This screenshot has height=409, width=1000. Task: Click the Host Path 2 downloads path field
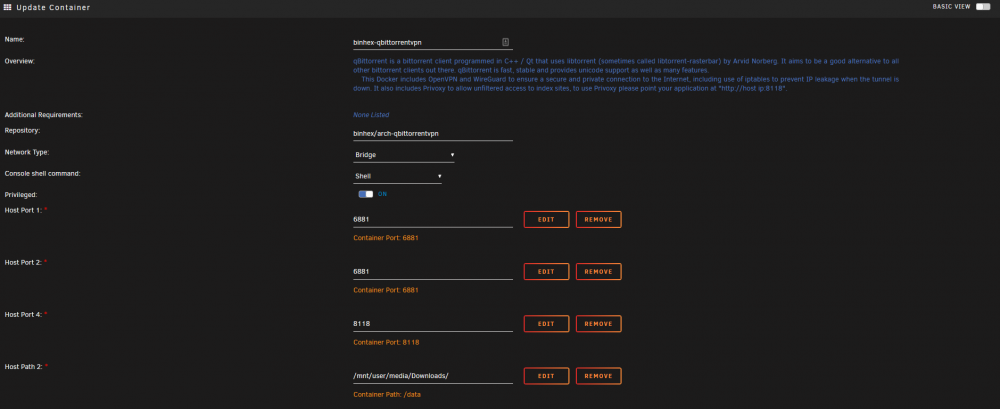pos(433,376)
